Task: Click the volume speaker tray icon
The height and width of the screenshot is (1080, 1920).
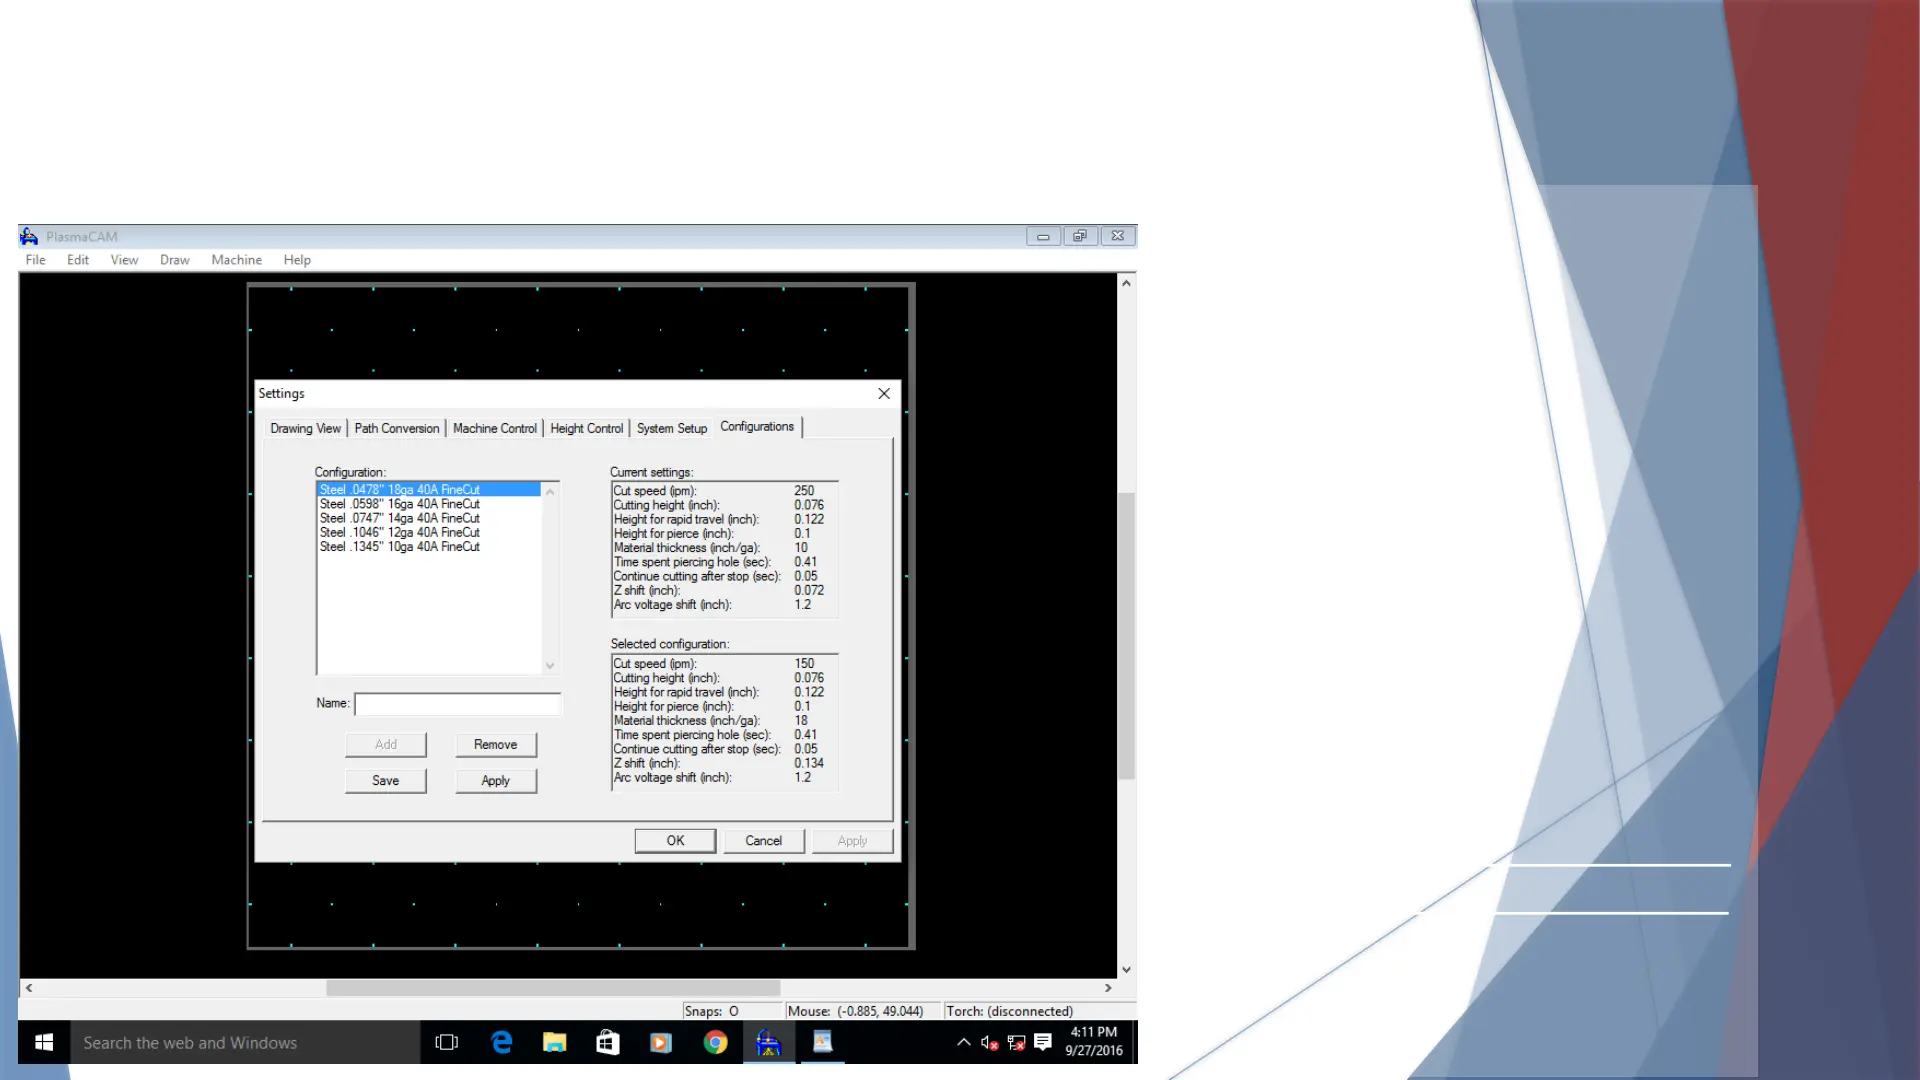Action: click(x=988, y=1042)
